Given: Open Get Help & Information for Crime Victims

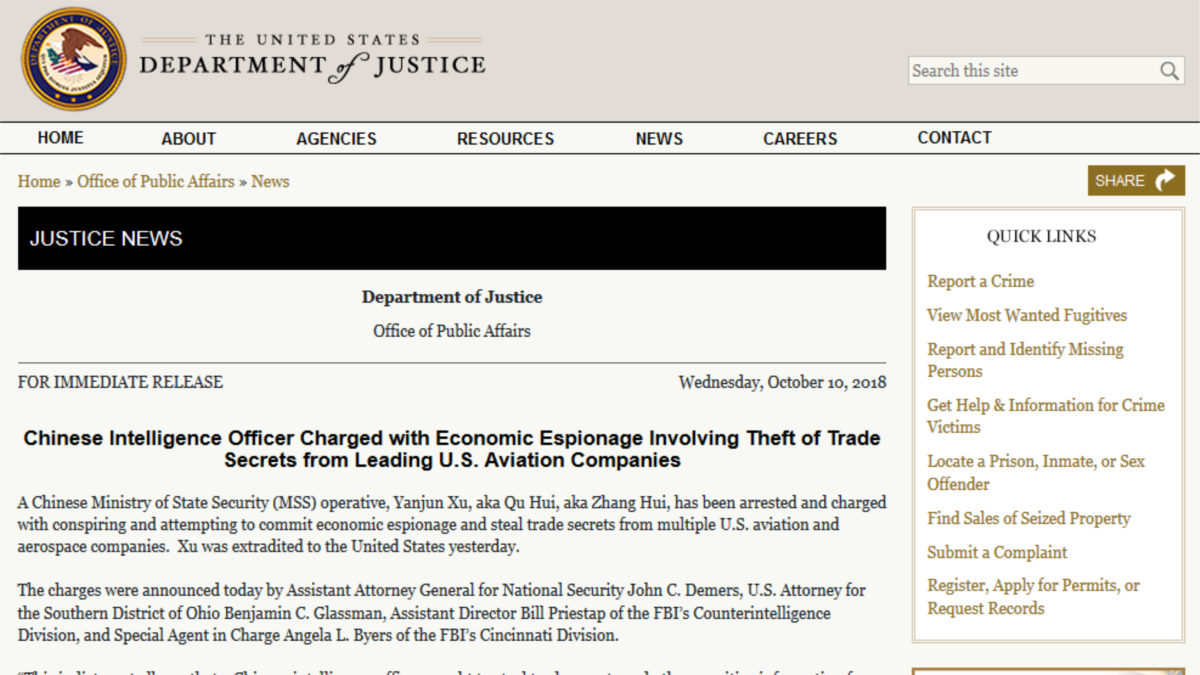Looking at the screenshot, I should [1046, 416].
